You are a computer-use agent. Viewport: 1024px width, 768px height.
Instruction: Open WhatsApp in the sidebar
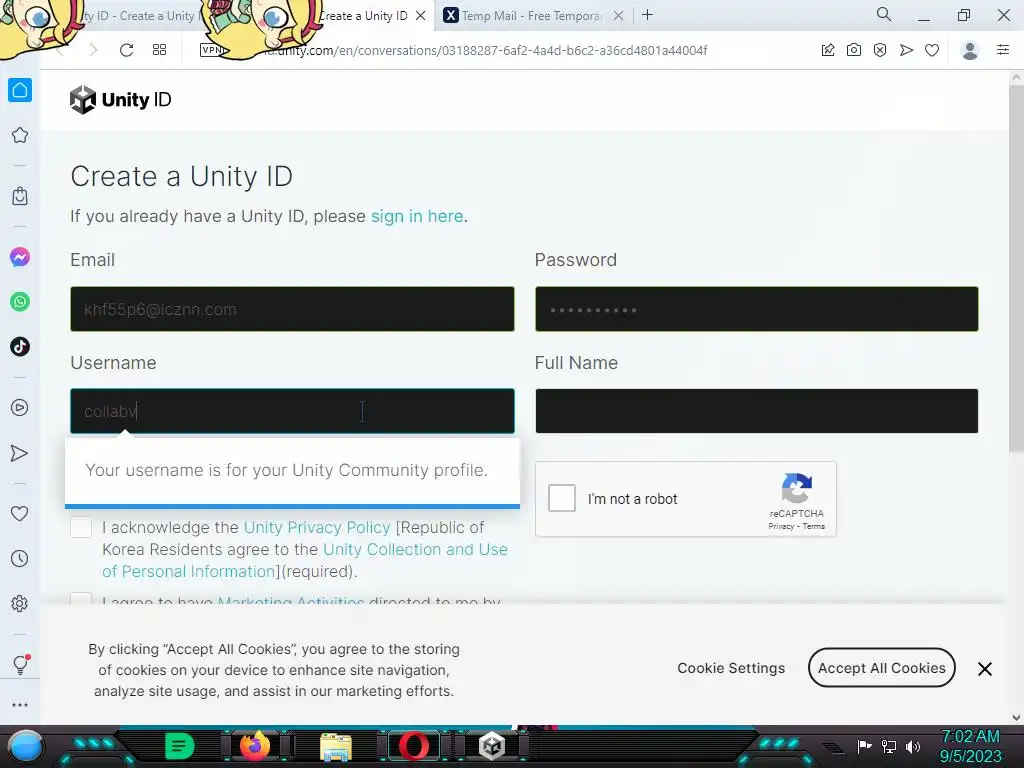click(20, 302)
